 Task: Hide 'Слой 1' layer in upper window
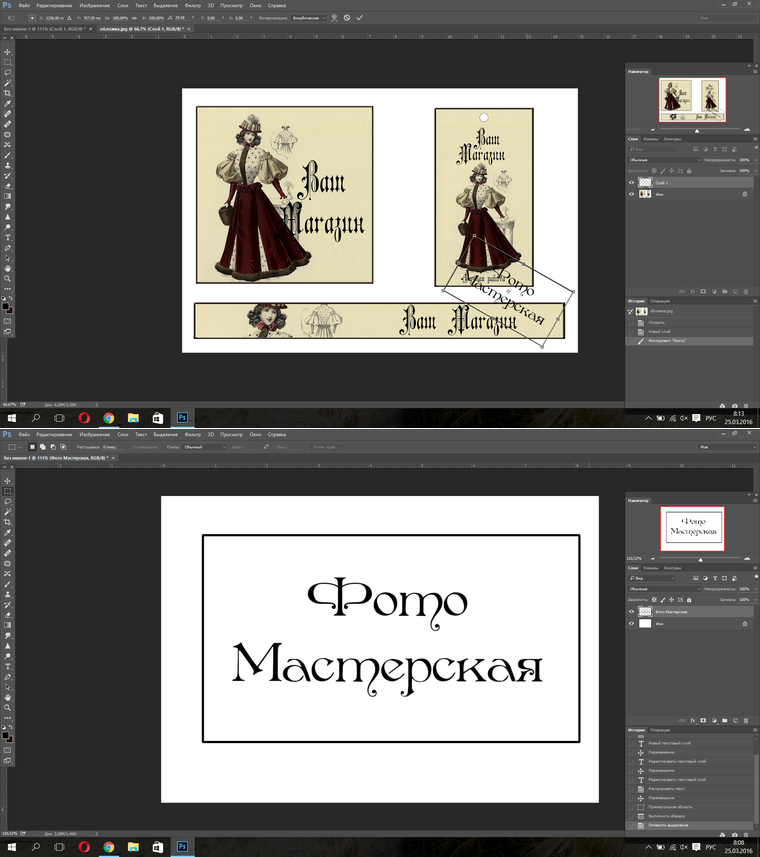(632, 183)
